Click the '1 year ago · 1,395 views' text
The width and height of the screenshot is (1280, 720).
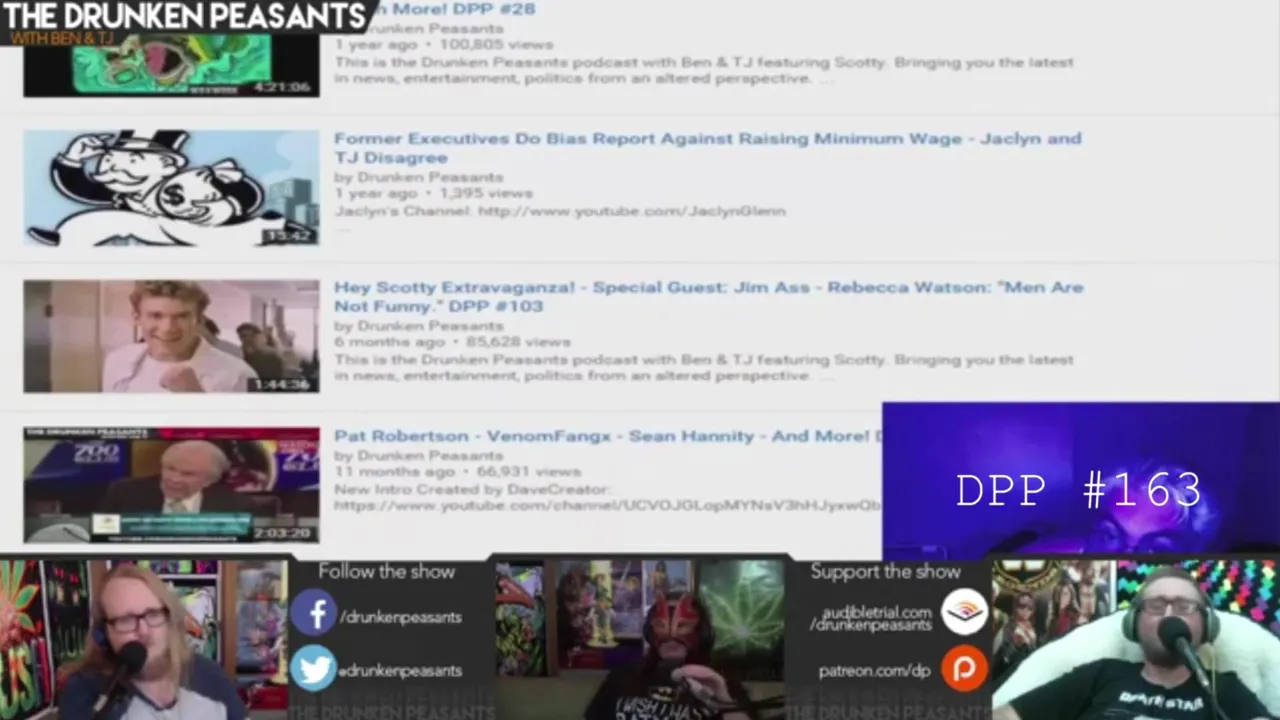pos(434,193)
